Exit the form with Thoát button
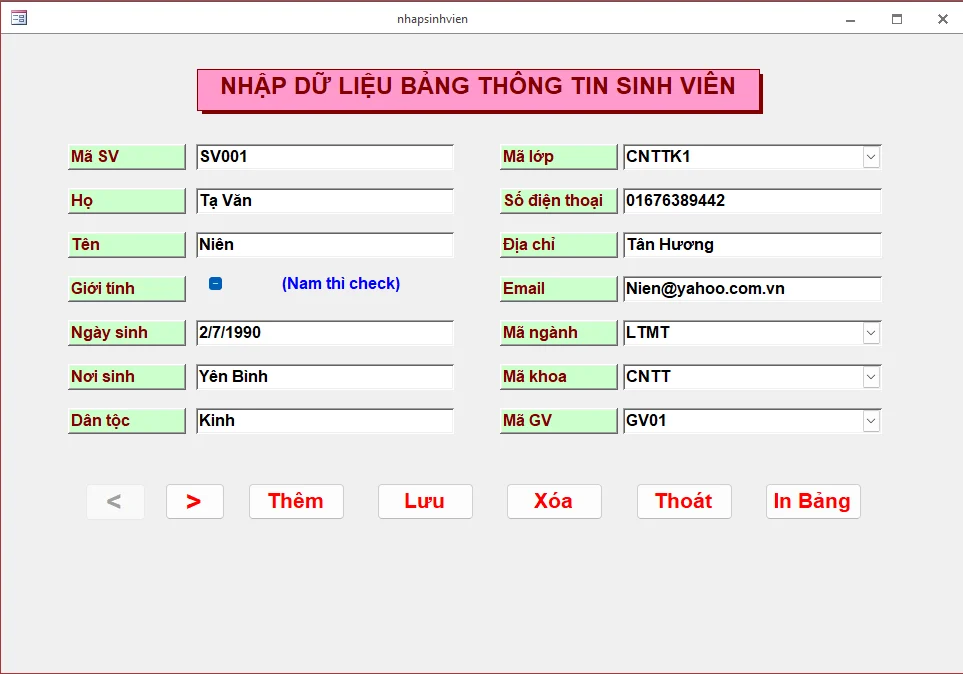The height and width of the screenshot is (674, 963). (683, 502)
